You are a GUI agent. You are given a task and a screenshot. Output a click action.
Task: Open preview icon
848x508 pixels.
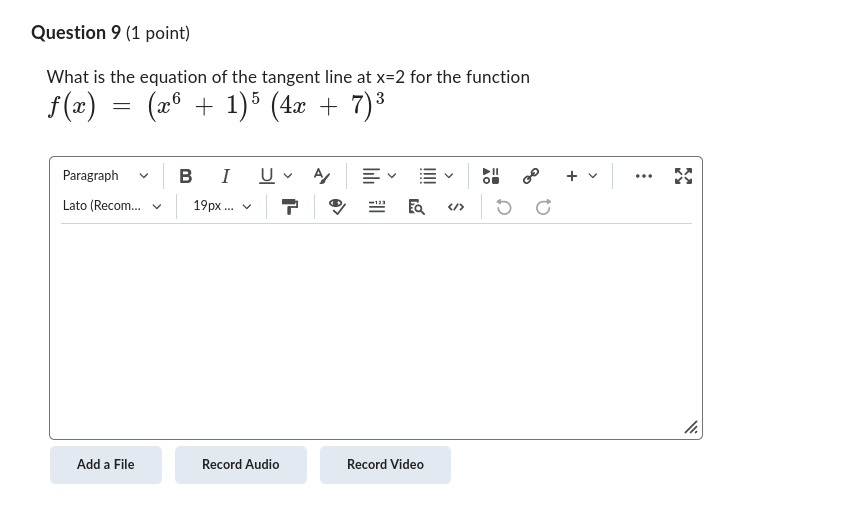click(x=416, y=207)
